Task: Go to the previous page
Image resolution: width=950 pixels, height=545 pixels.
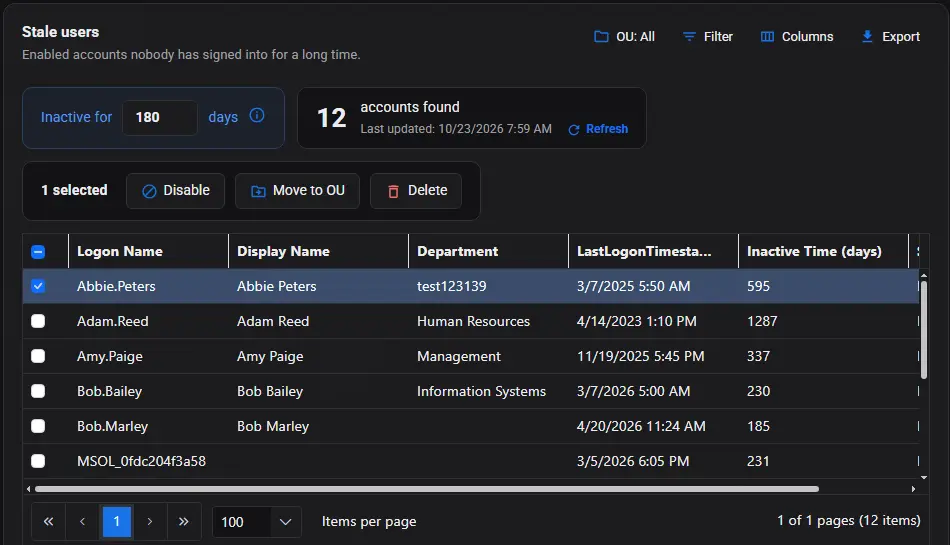Action: tap(82, 521)
